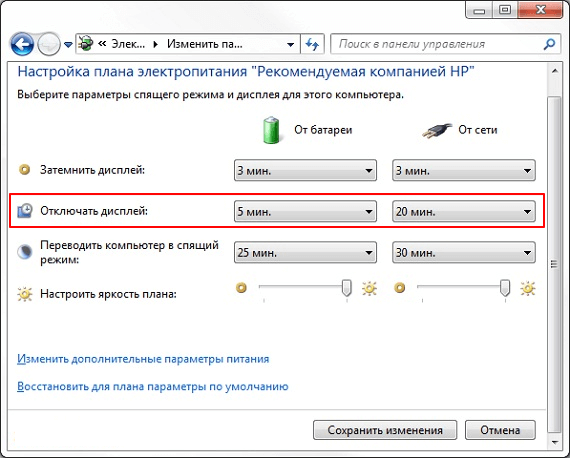Click battery brightness slider handle
Image resolution: width=570 pixels, height=458 pixels.
[347, 288]
